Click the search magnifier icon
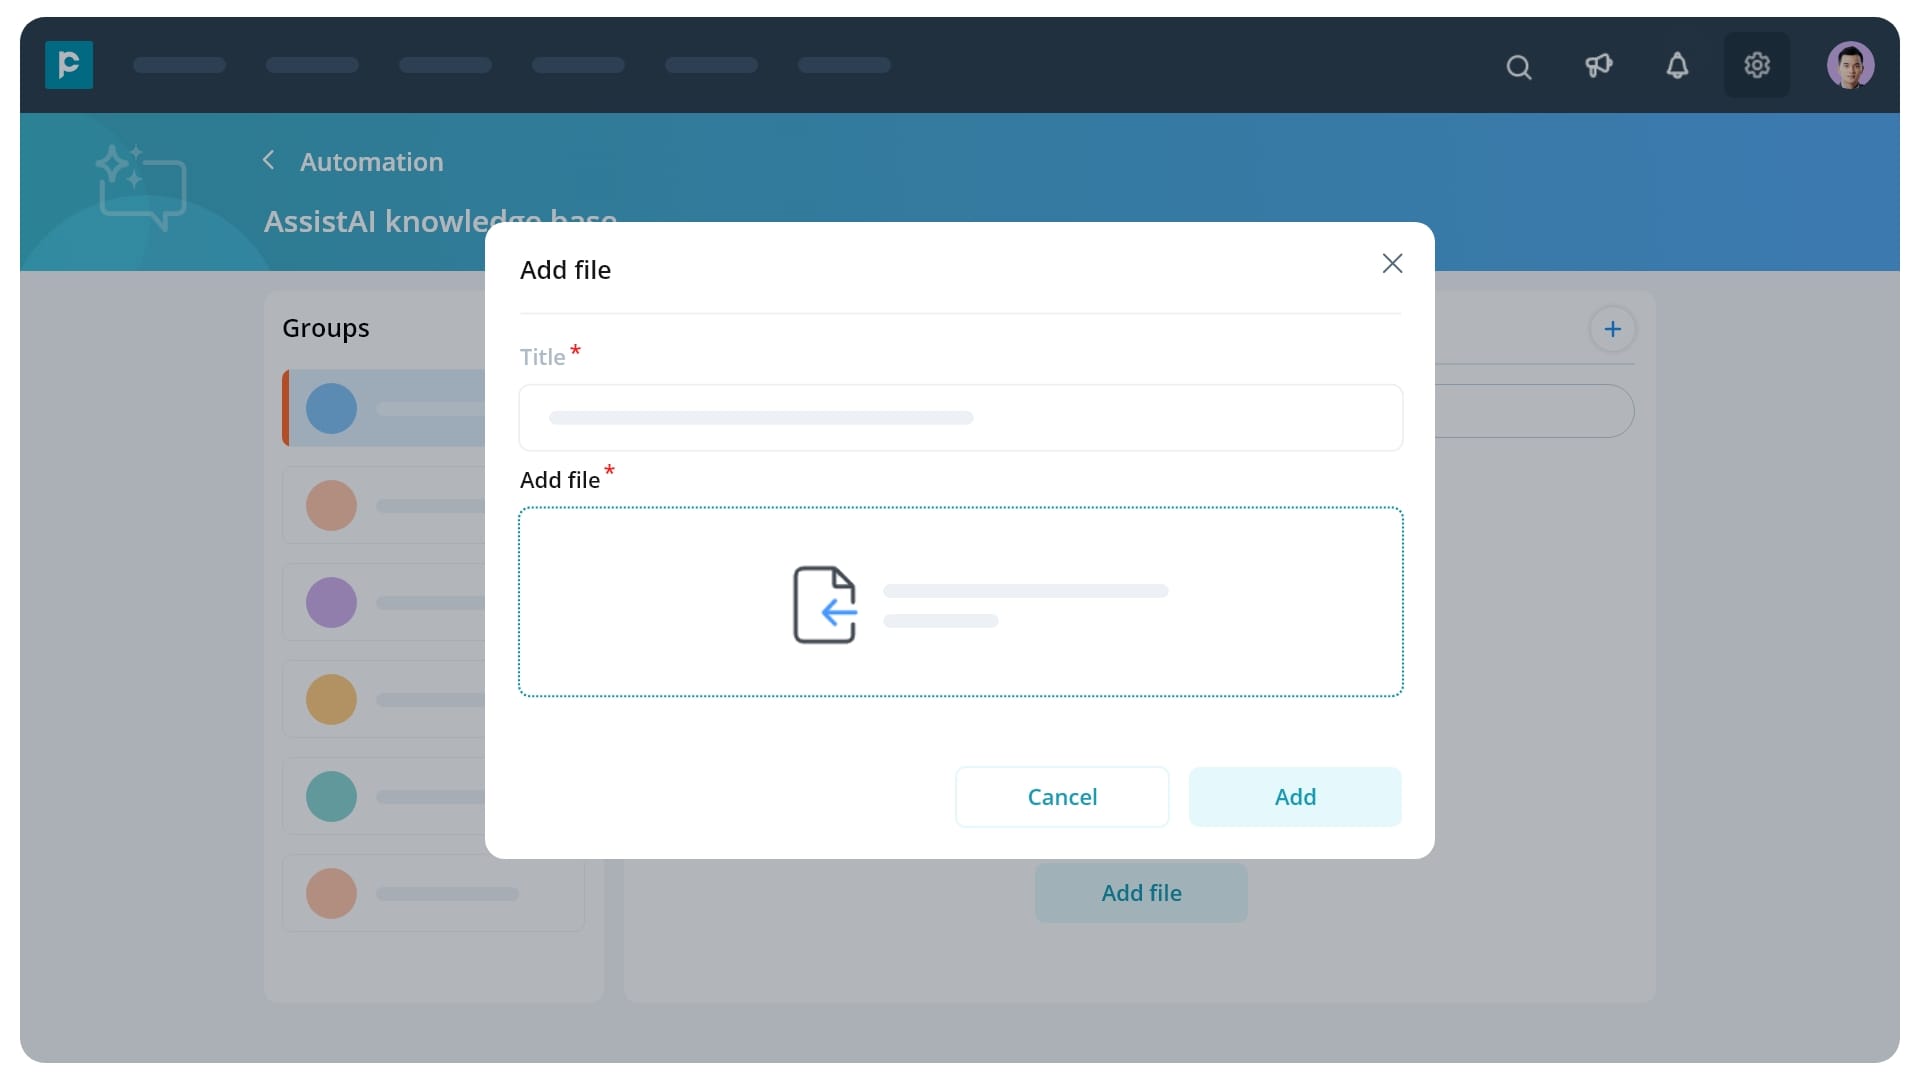1920x1080 pixels. click(1518, 67)
